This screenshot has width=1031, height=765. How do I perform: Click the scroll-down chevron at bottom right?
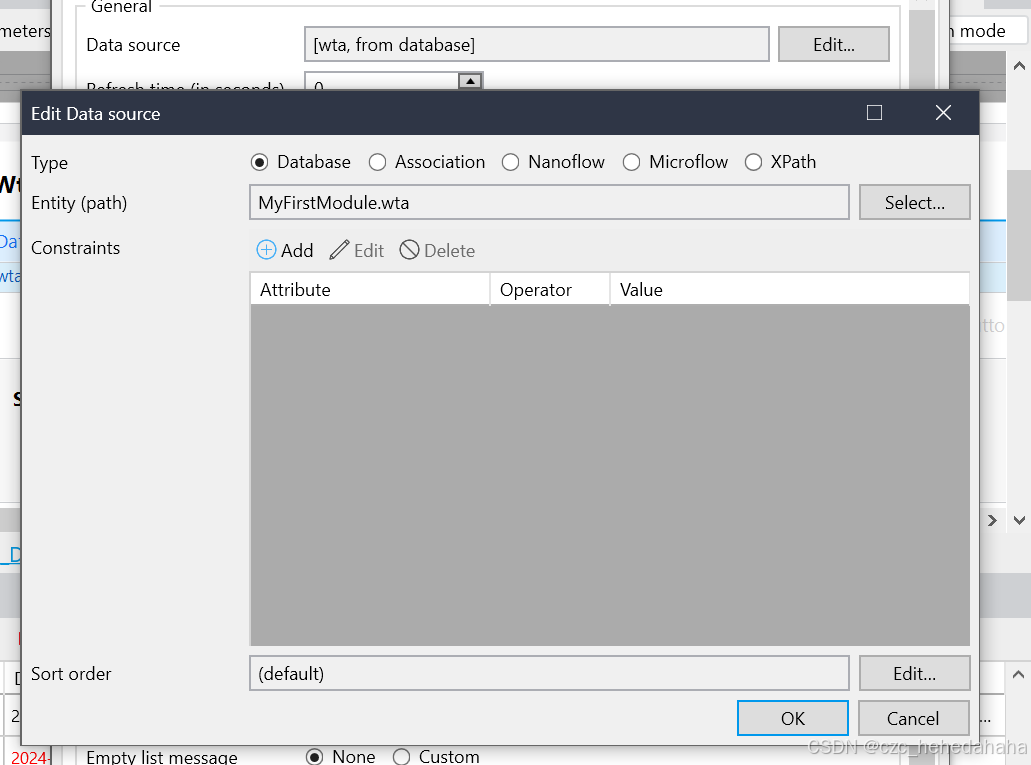1018,520
